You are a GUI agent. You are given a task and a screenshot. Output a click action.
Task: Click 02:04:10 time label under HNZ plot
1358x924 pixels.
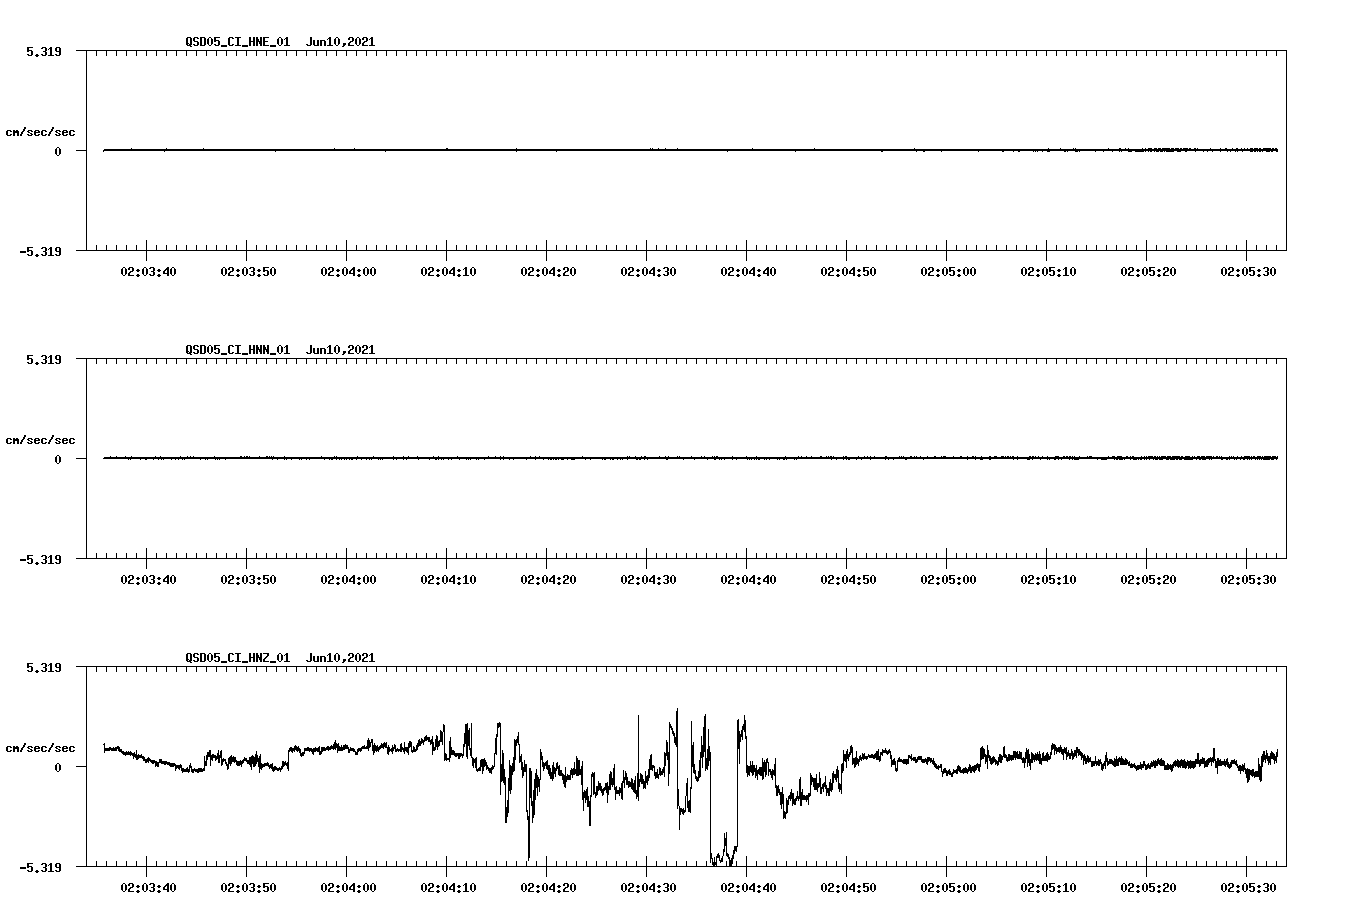(448, 888)
